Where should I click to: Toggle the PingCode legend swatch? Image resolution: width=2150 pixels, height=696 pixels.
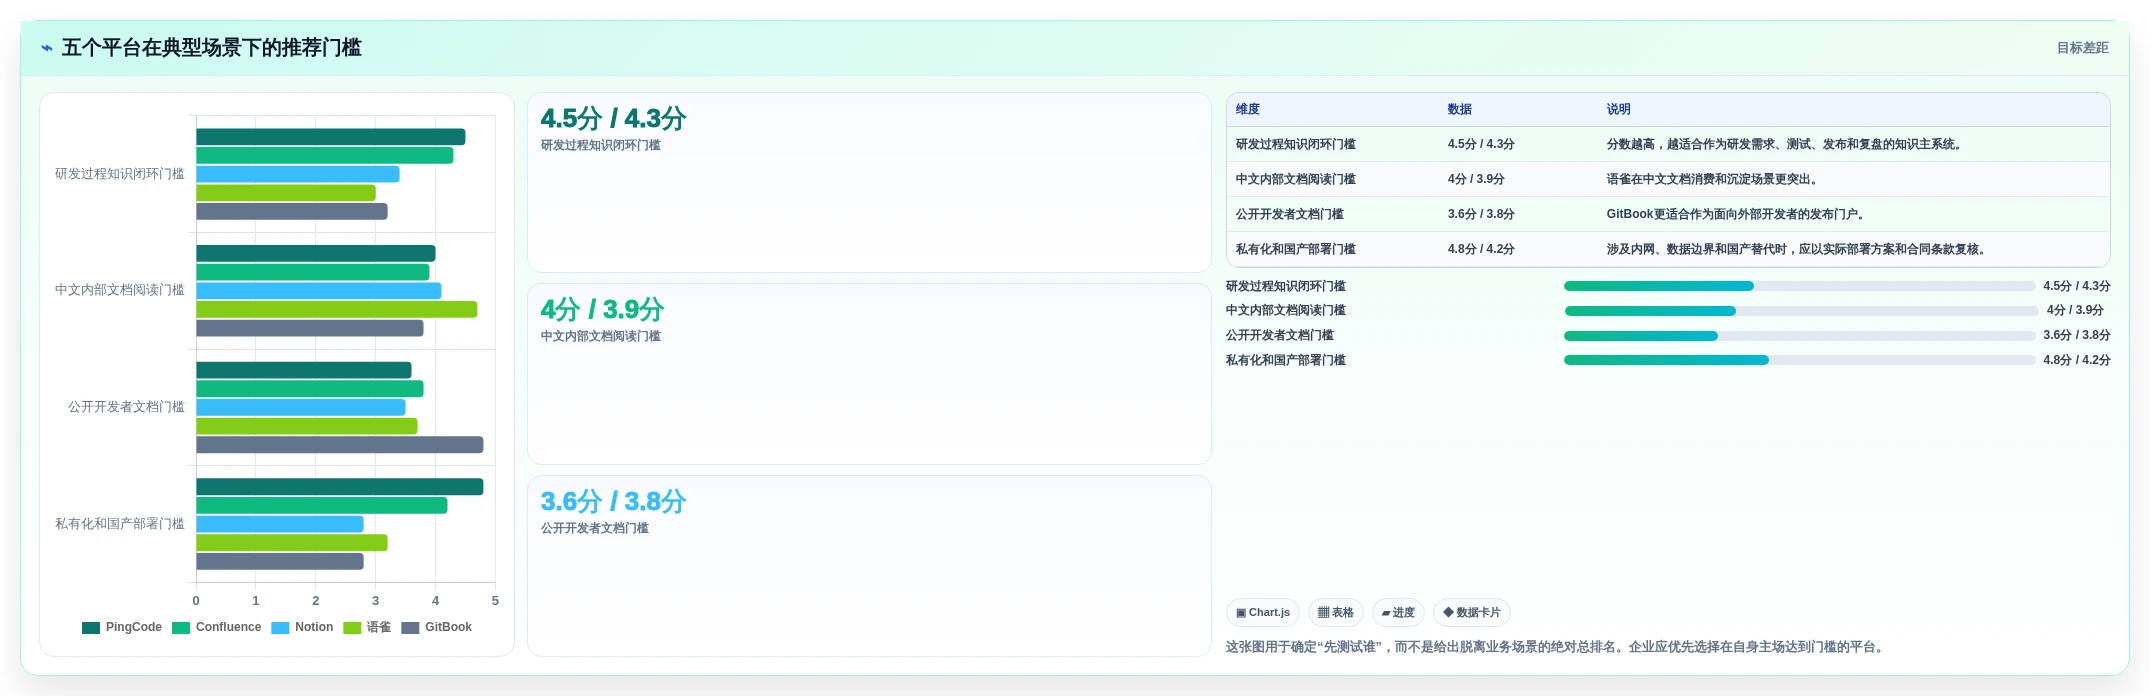(x=91, y=628)
